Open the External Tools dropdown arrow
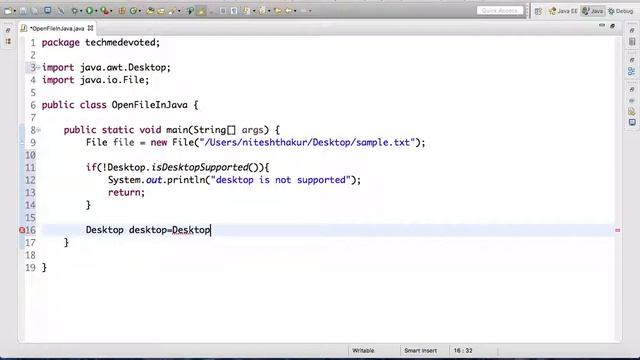 [111, 11]
